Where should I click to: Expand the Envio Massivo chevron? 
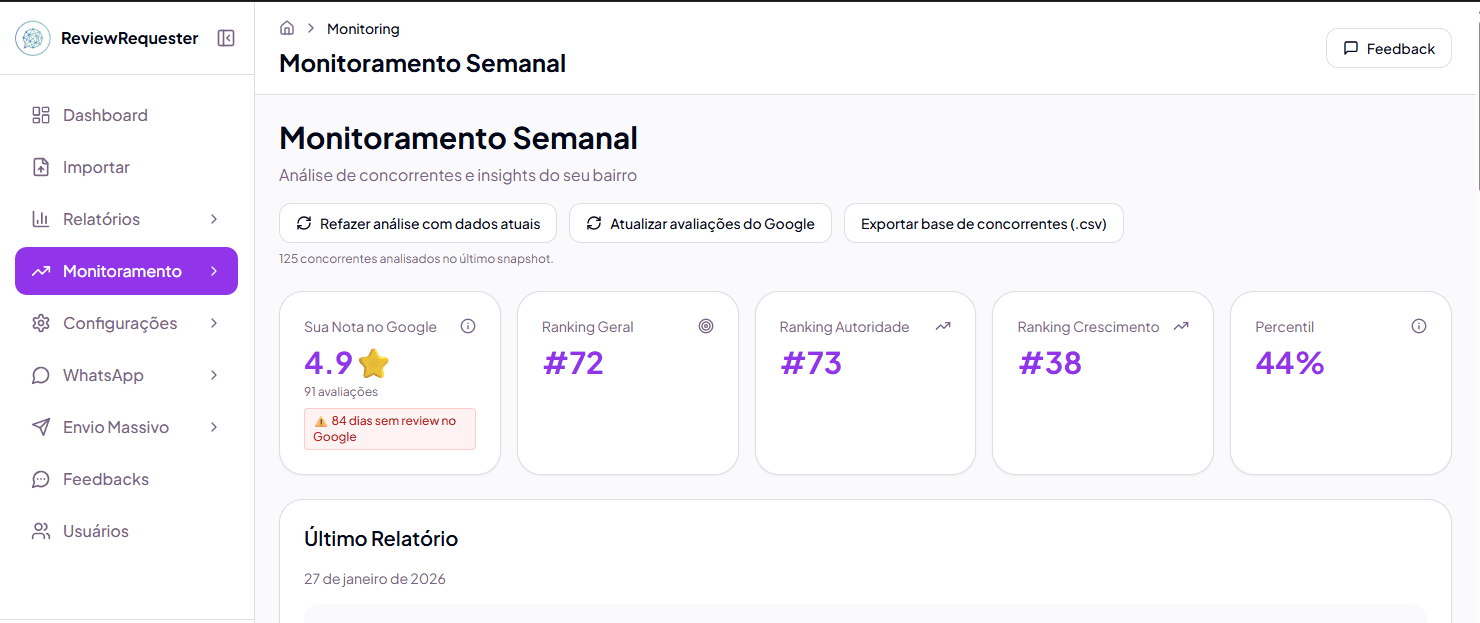coord(213,427)
